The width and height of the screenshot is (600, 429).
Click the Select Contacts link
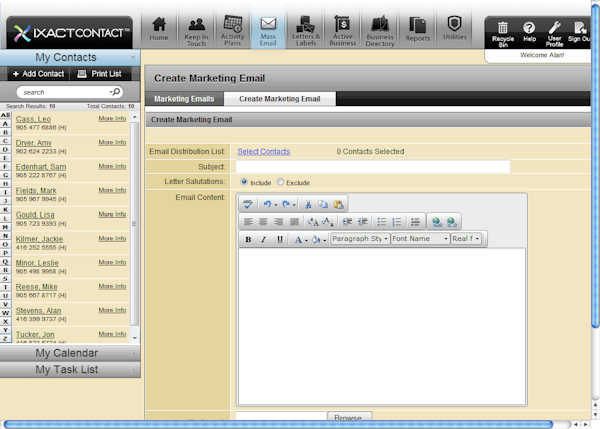click(263, 152)
